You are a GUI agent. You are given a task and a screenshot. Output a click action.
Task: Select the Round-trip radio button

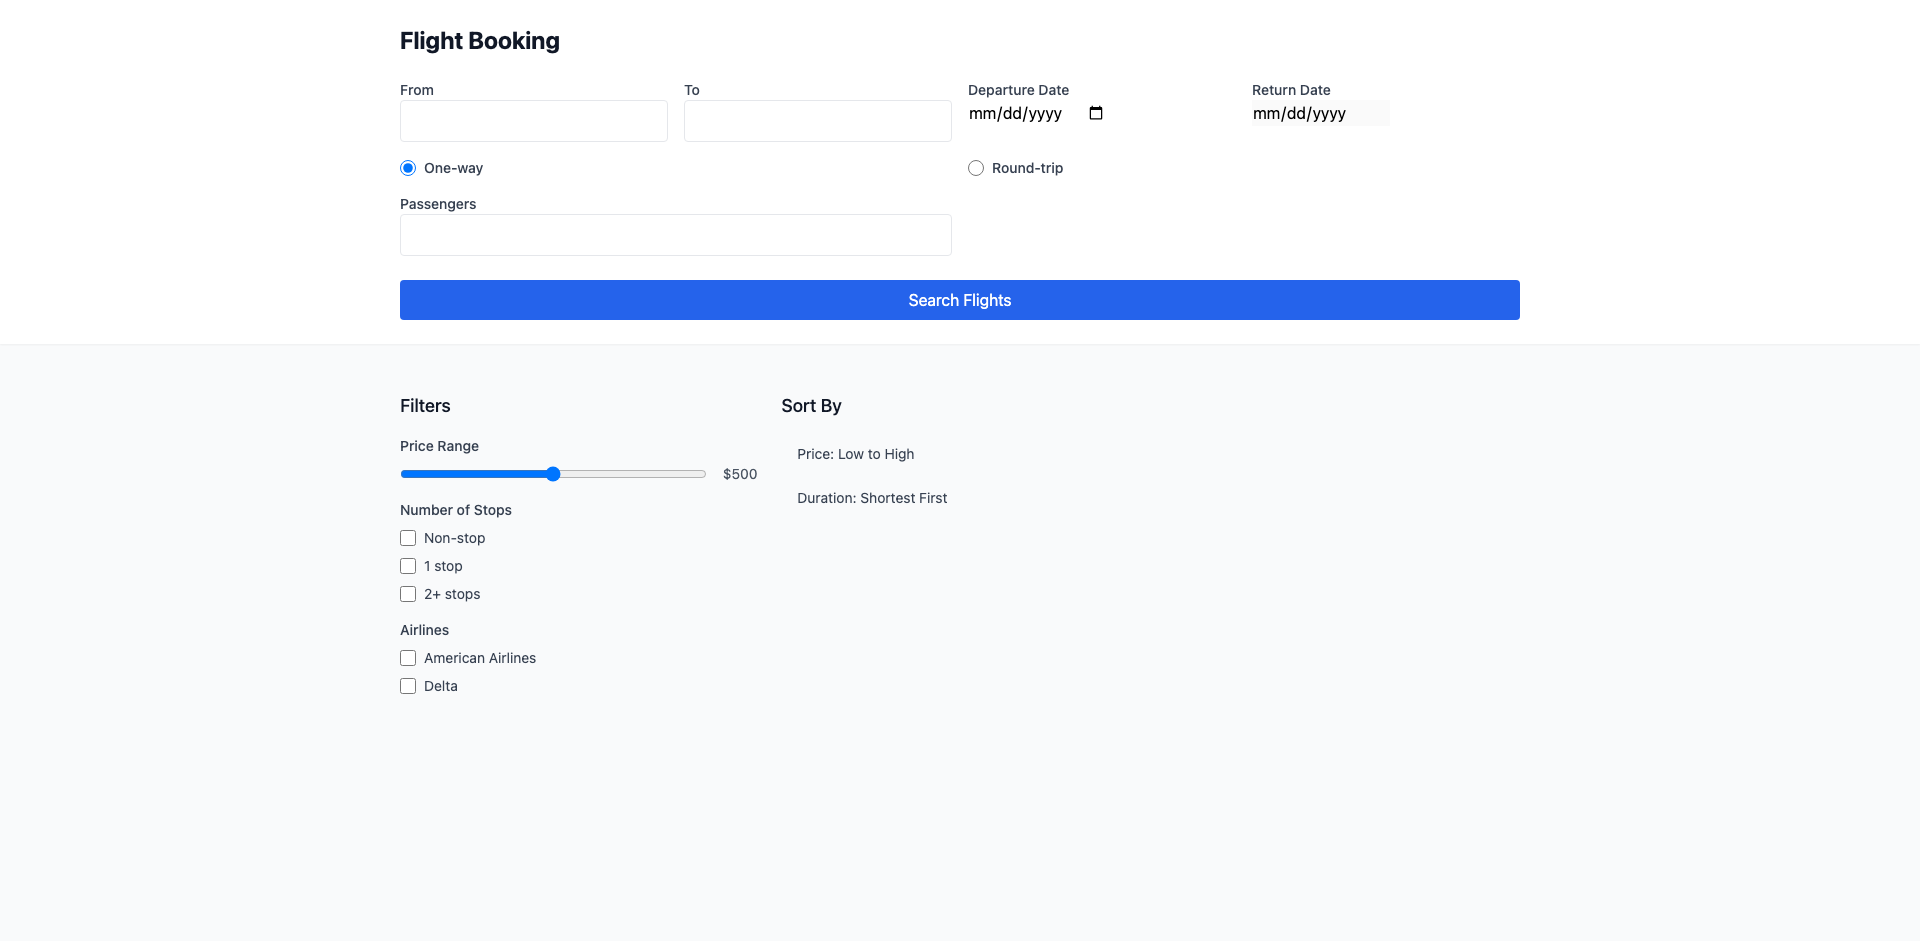coord(976,168)
